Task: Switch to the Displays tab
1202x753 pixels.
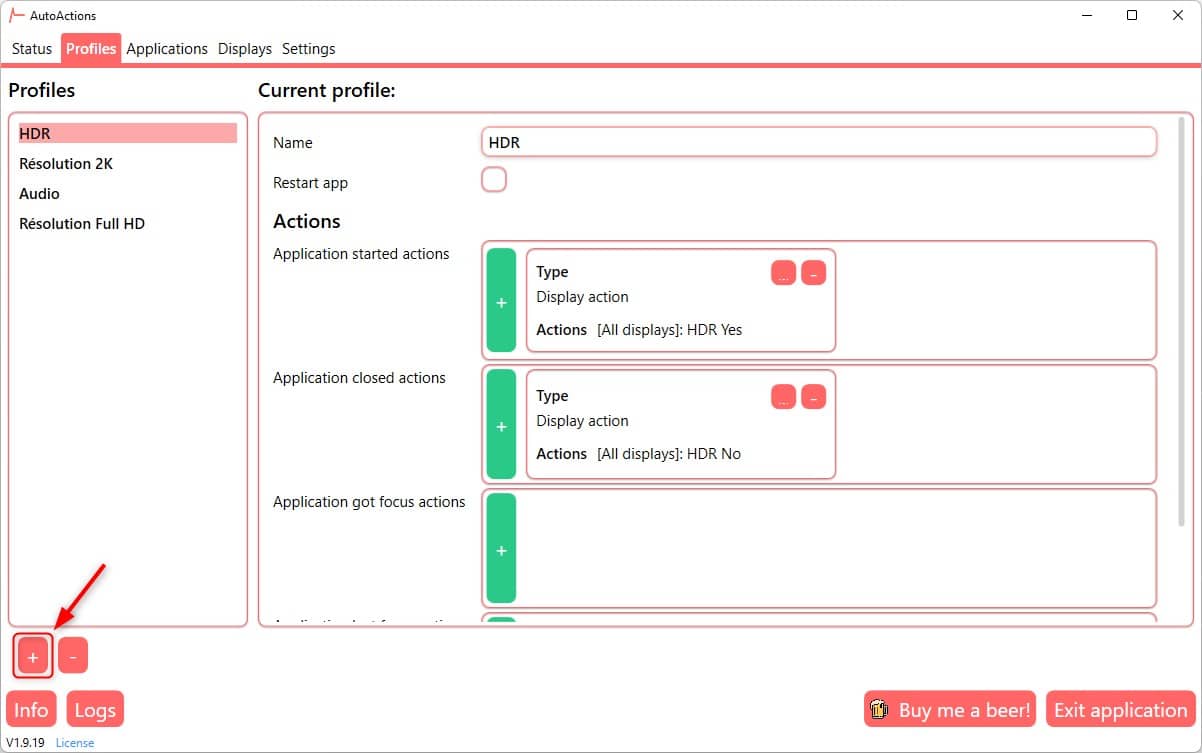Action: pos(245,49)
